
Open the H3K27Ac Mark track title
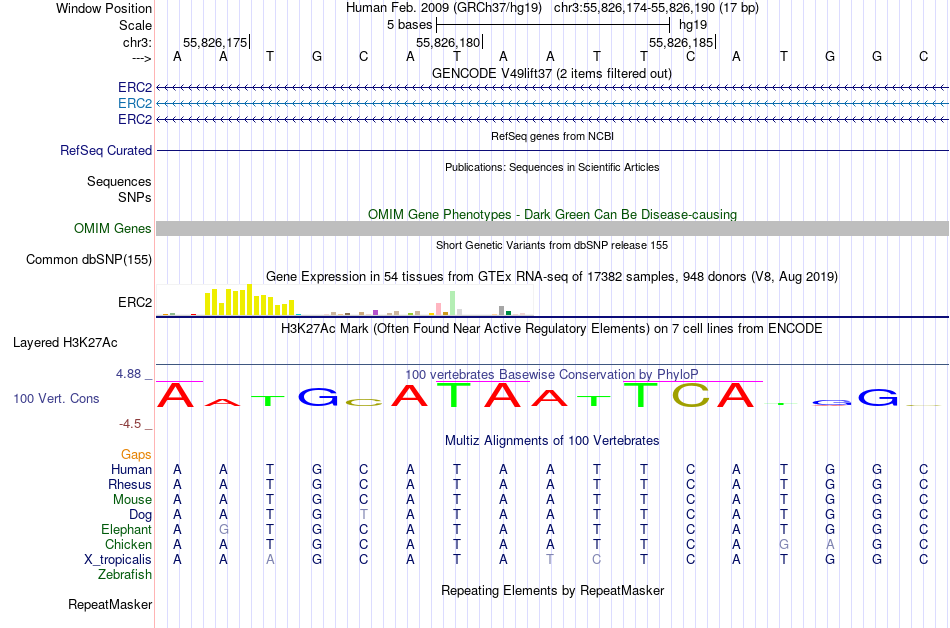click(552, 329)
